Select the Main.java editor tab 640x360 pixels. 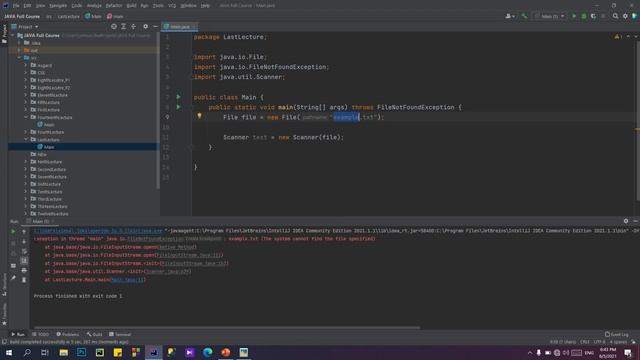[180, 27]
